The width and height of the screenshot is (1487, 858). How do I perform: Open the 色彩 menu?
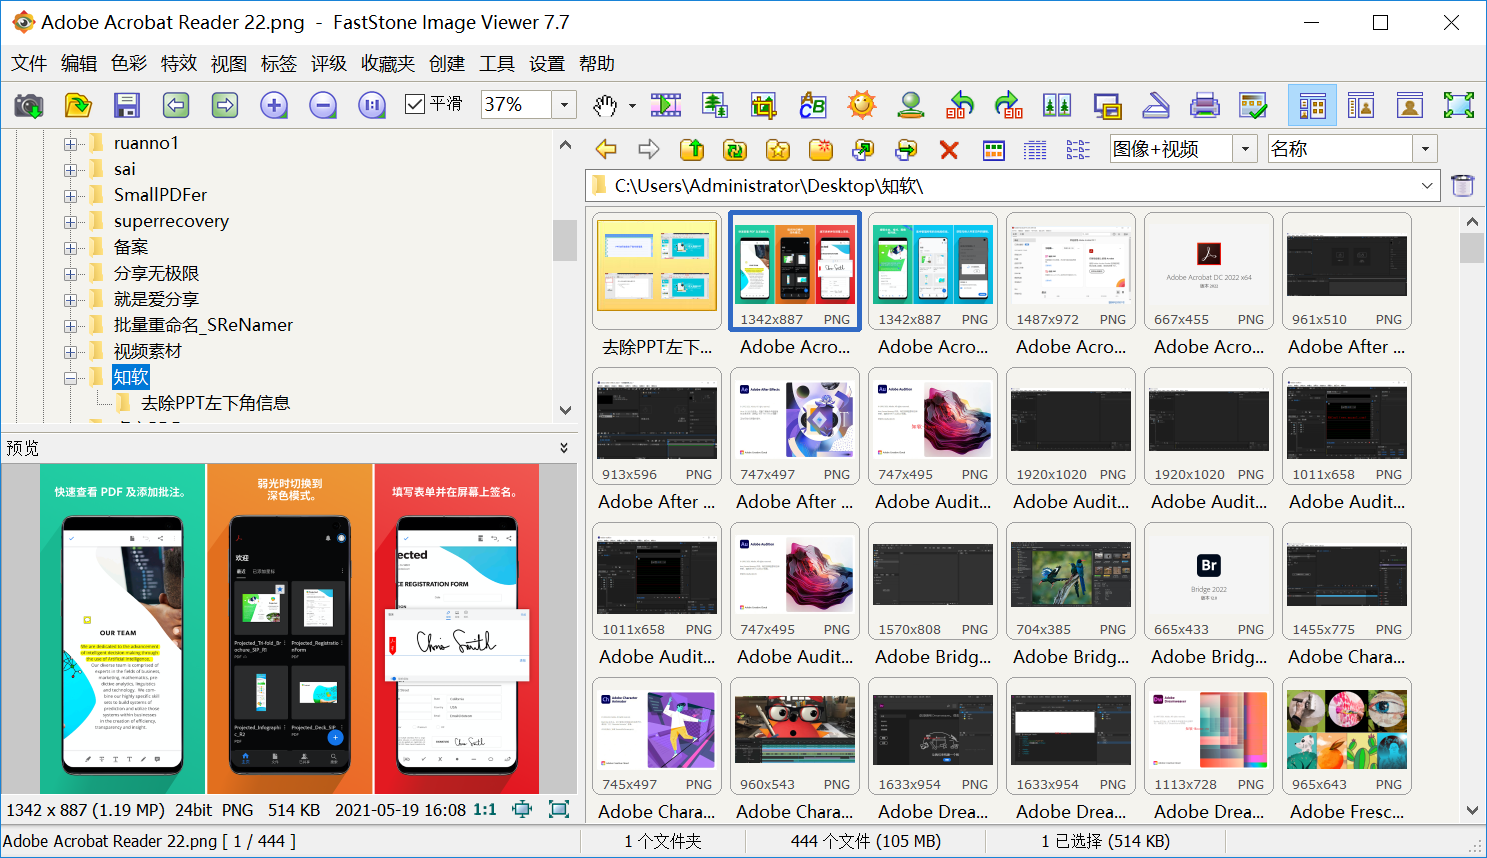[129, 64]
